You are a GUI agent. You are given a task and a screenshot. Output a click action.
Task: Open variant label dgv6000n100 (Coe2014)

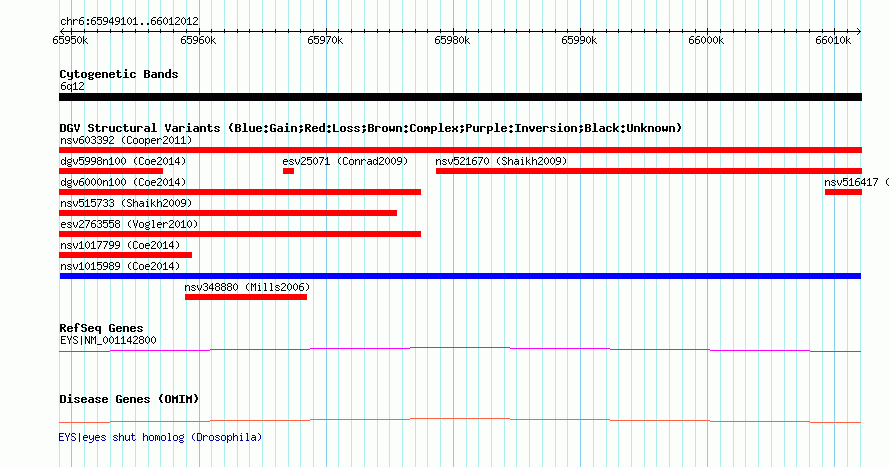[123, 182]
